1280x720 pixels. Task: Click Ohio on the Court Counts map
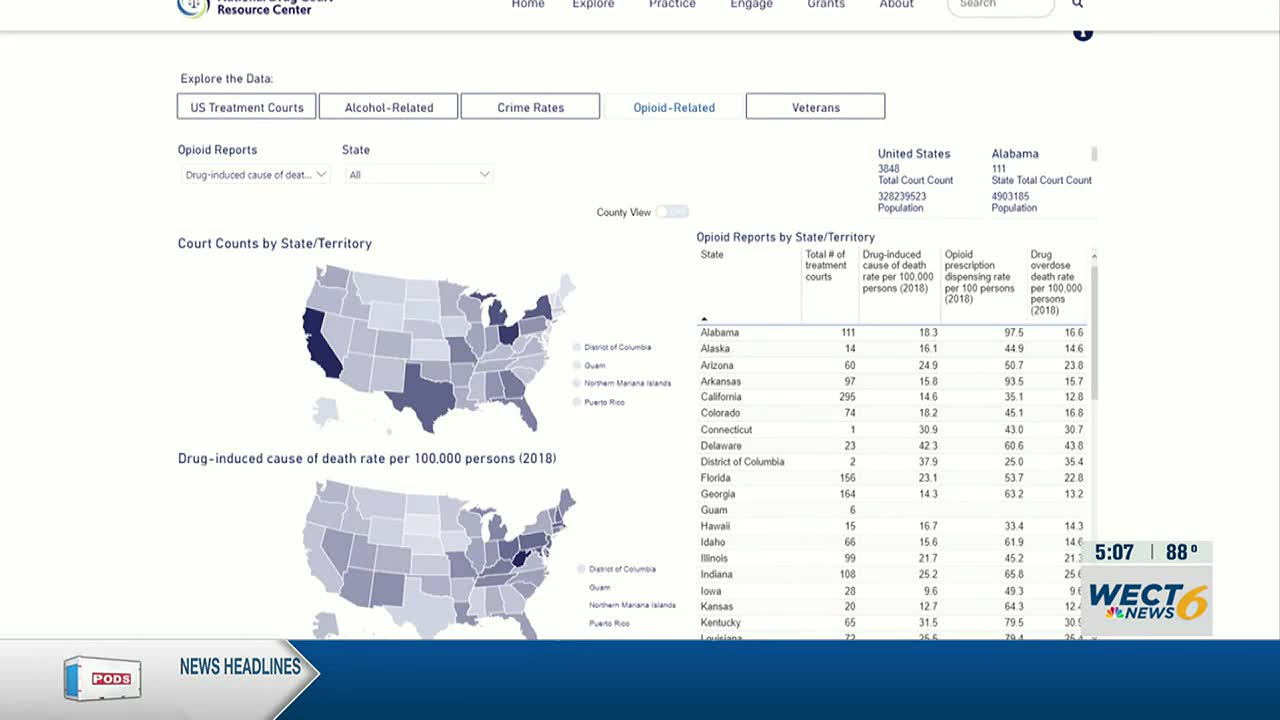pyautogui.click(x=507, y=332)
